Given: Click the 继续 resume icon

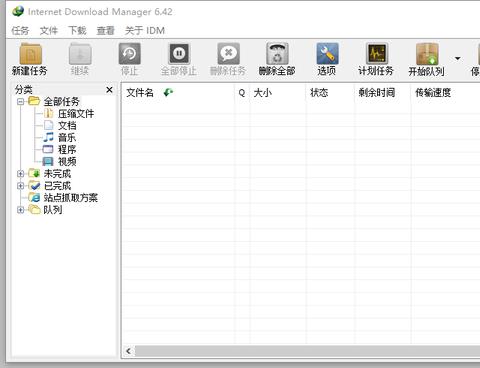Looking at the screenshot, I should pos(80,54).
